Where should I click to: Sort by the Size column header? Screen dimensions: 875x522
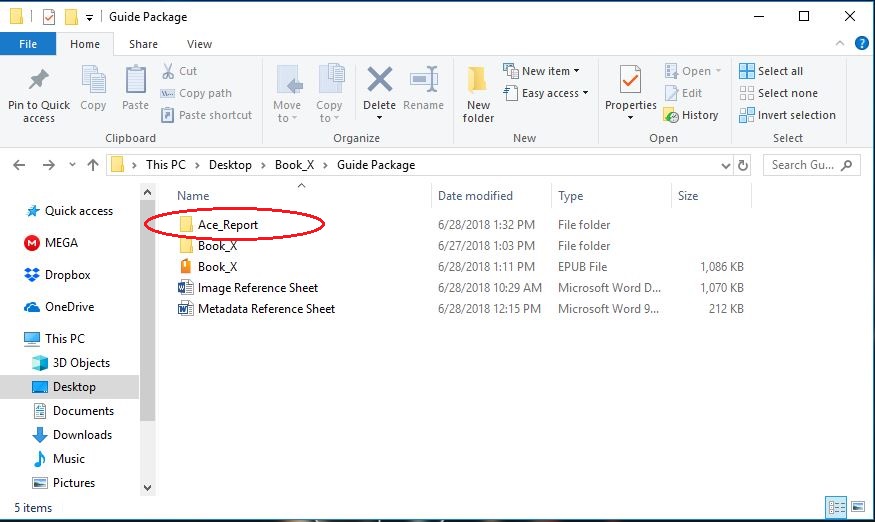688,196
